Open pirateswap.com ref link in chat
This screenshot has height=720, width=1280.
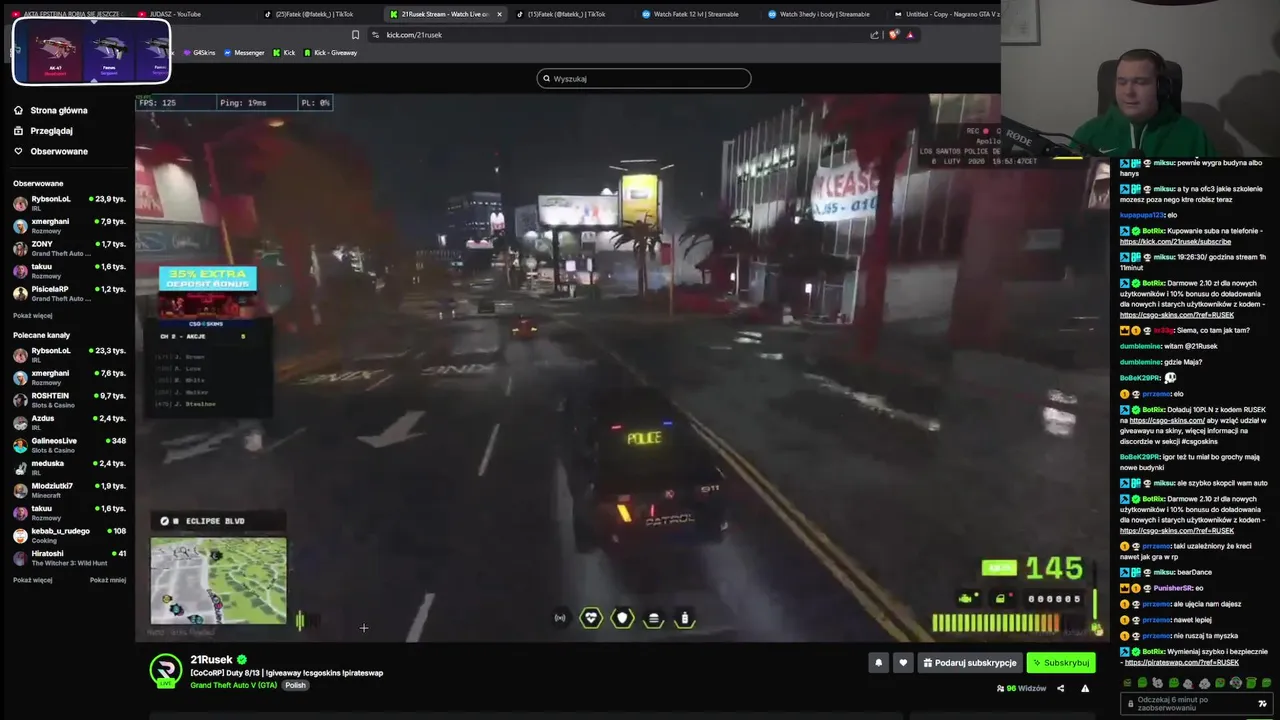1182,662
